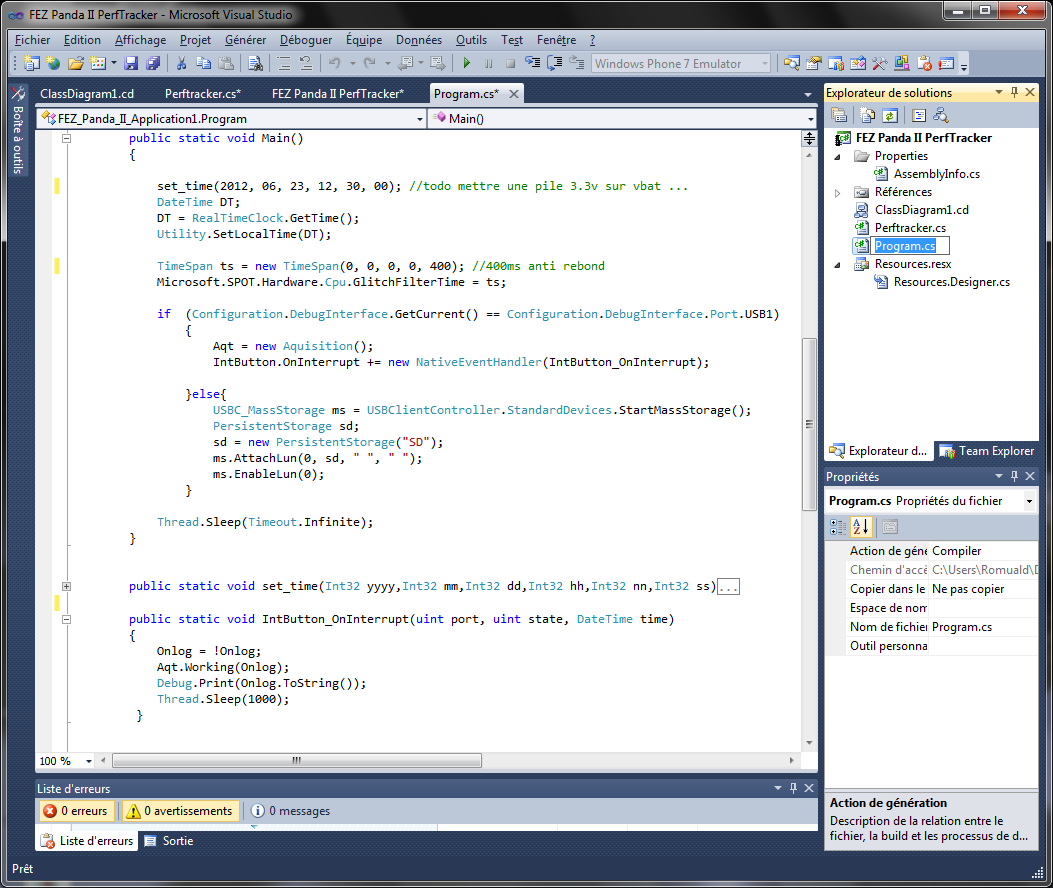Click View Class Diagram icon in Solution Explorer
The height and width of the screenshot is (888, 1053).
(x=941, y=115)
